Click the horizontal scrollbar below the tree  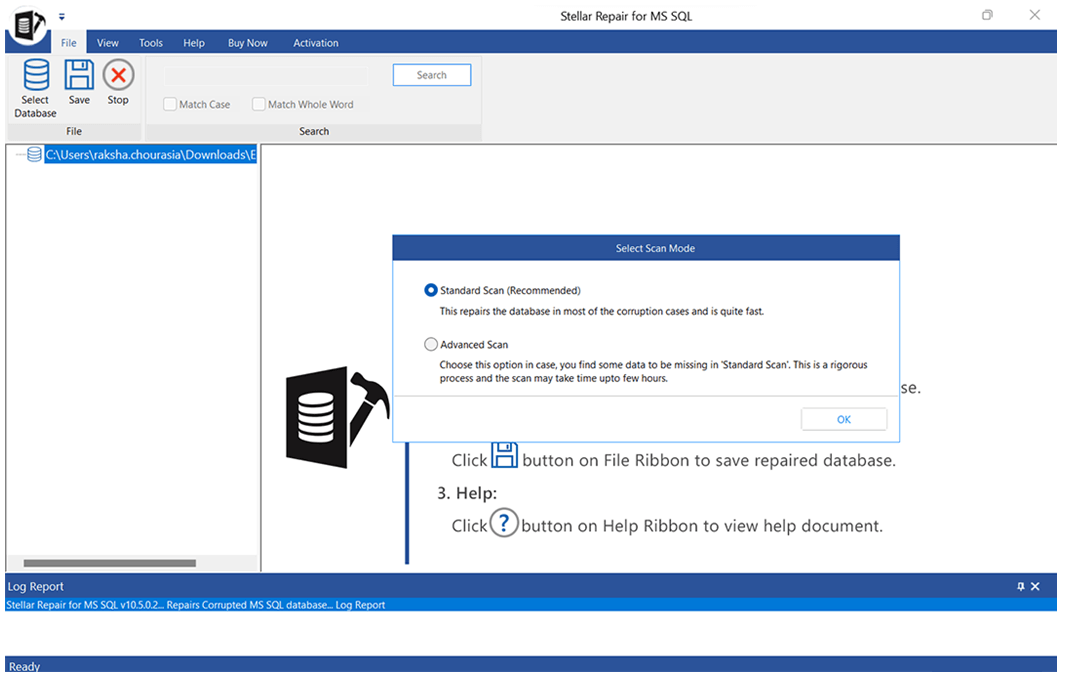(x=110, y=563)
